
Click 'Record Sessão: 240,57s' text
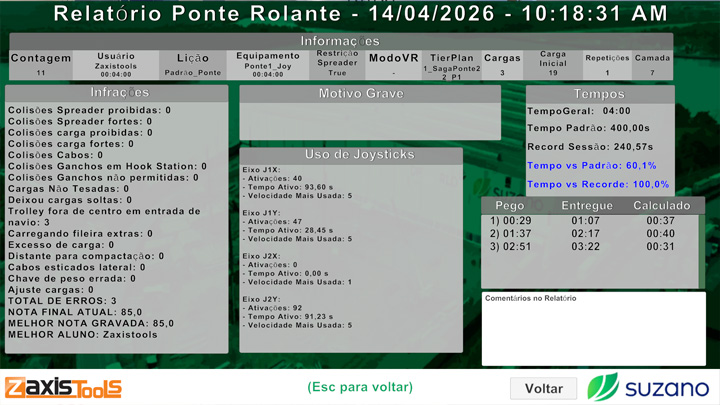point(590,147)
